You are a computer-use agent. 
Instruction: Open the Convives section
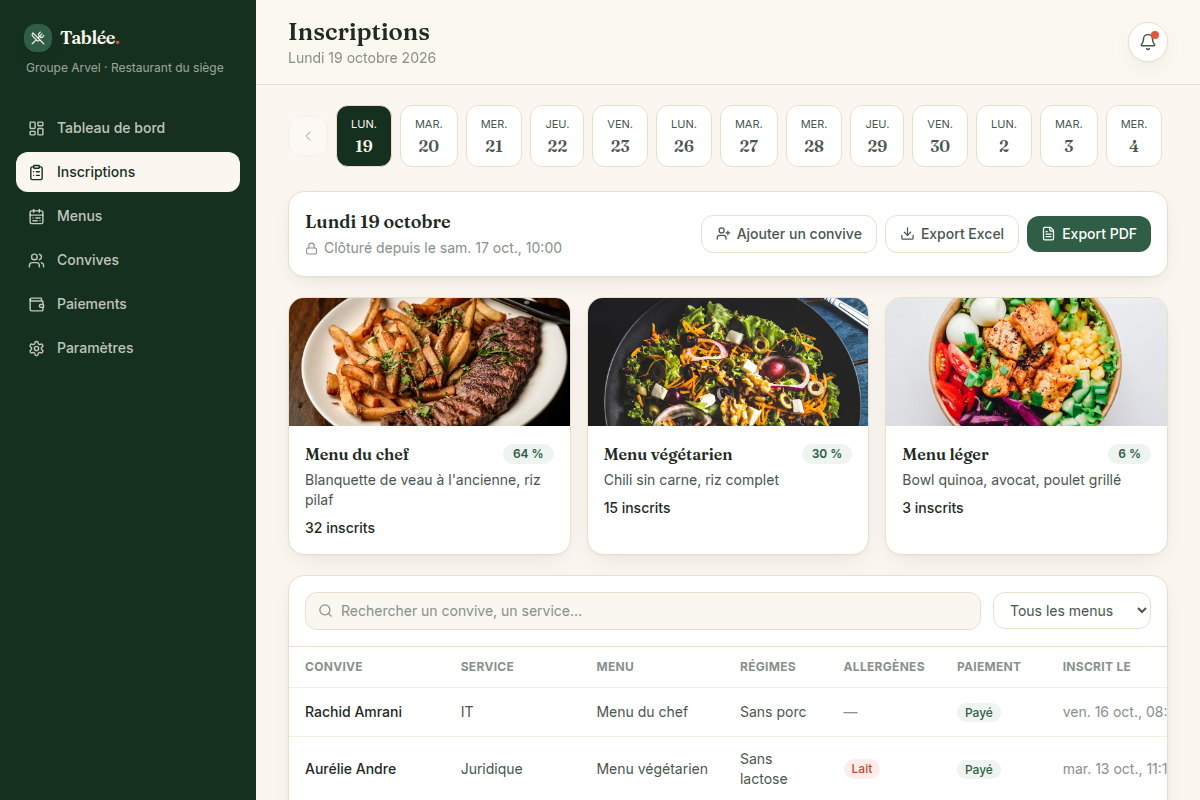pos(128,260)
